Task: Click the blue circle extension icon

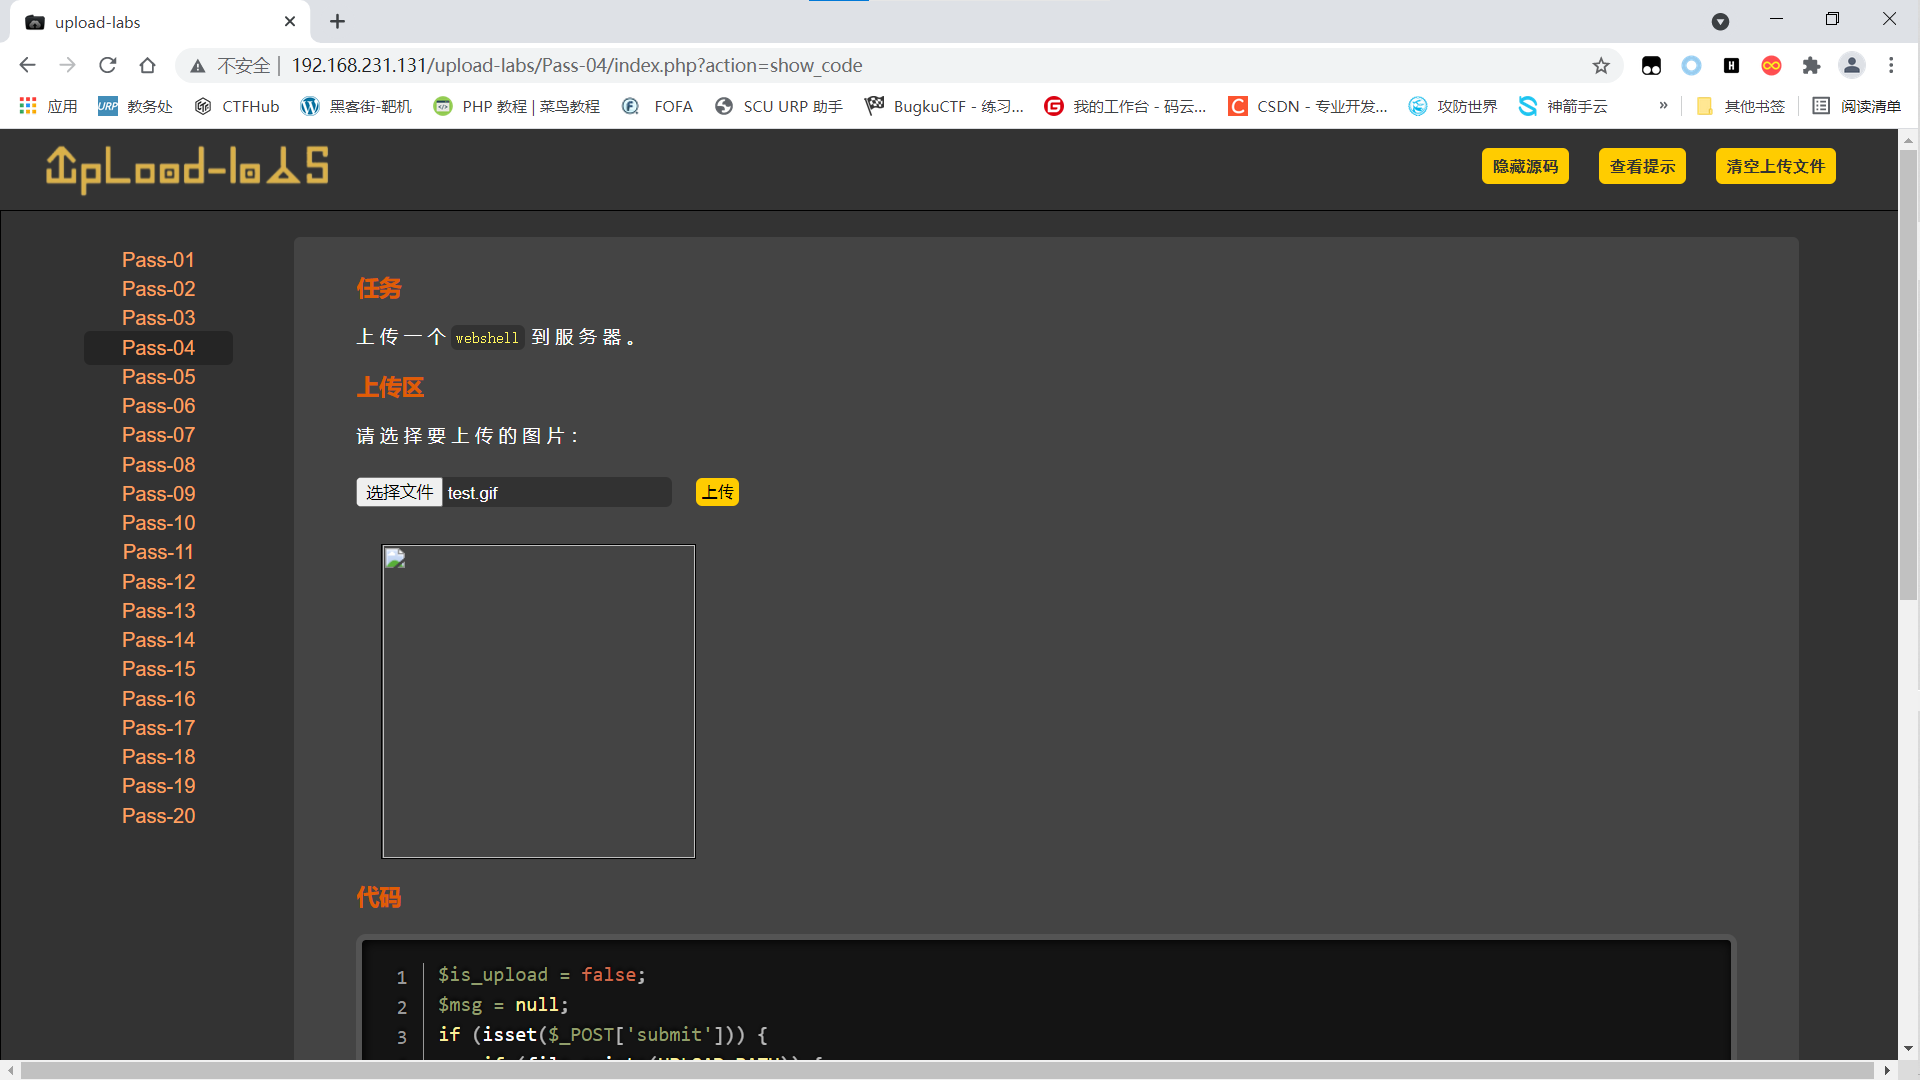Action: [1691, 65]
